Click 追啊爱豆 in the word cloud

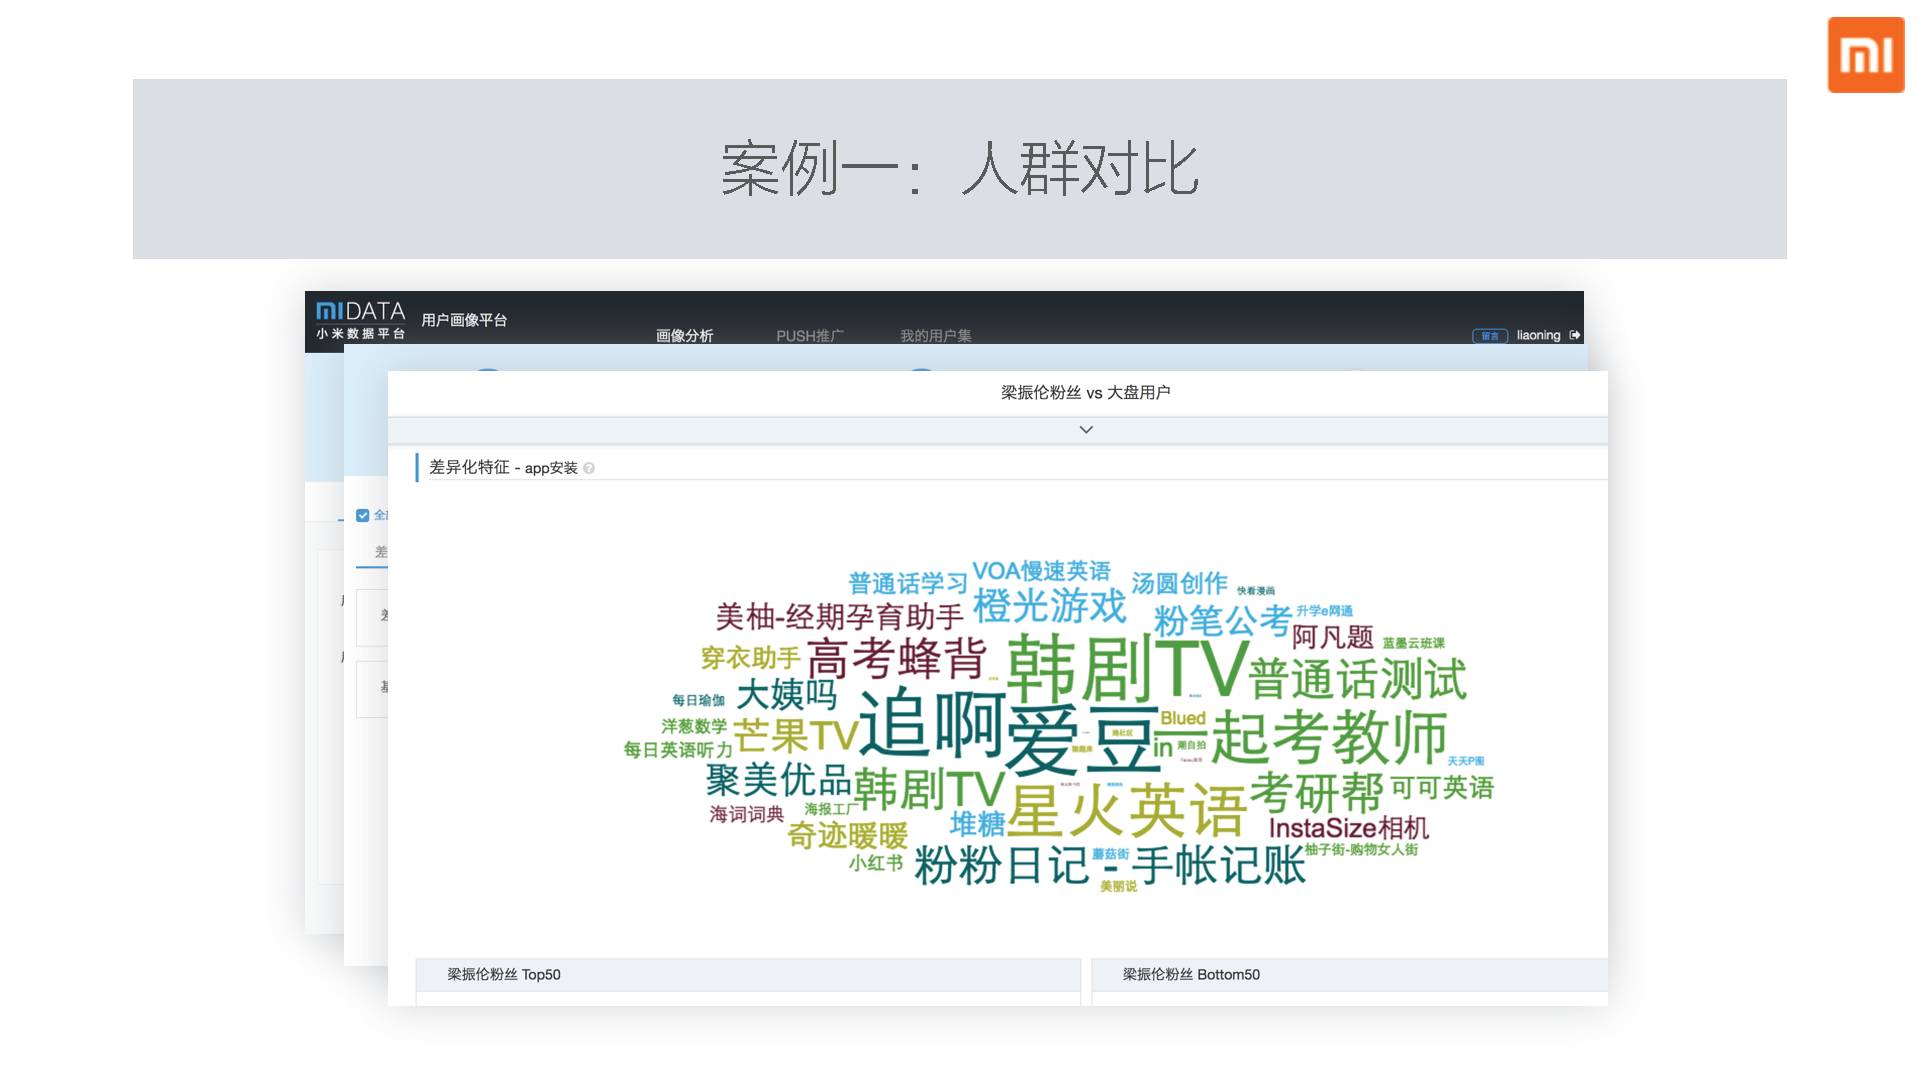pyautogui.click(x=1010, y=733)
